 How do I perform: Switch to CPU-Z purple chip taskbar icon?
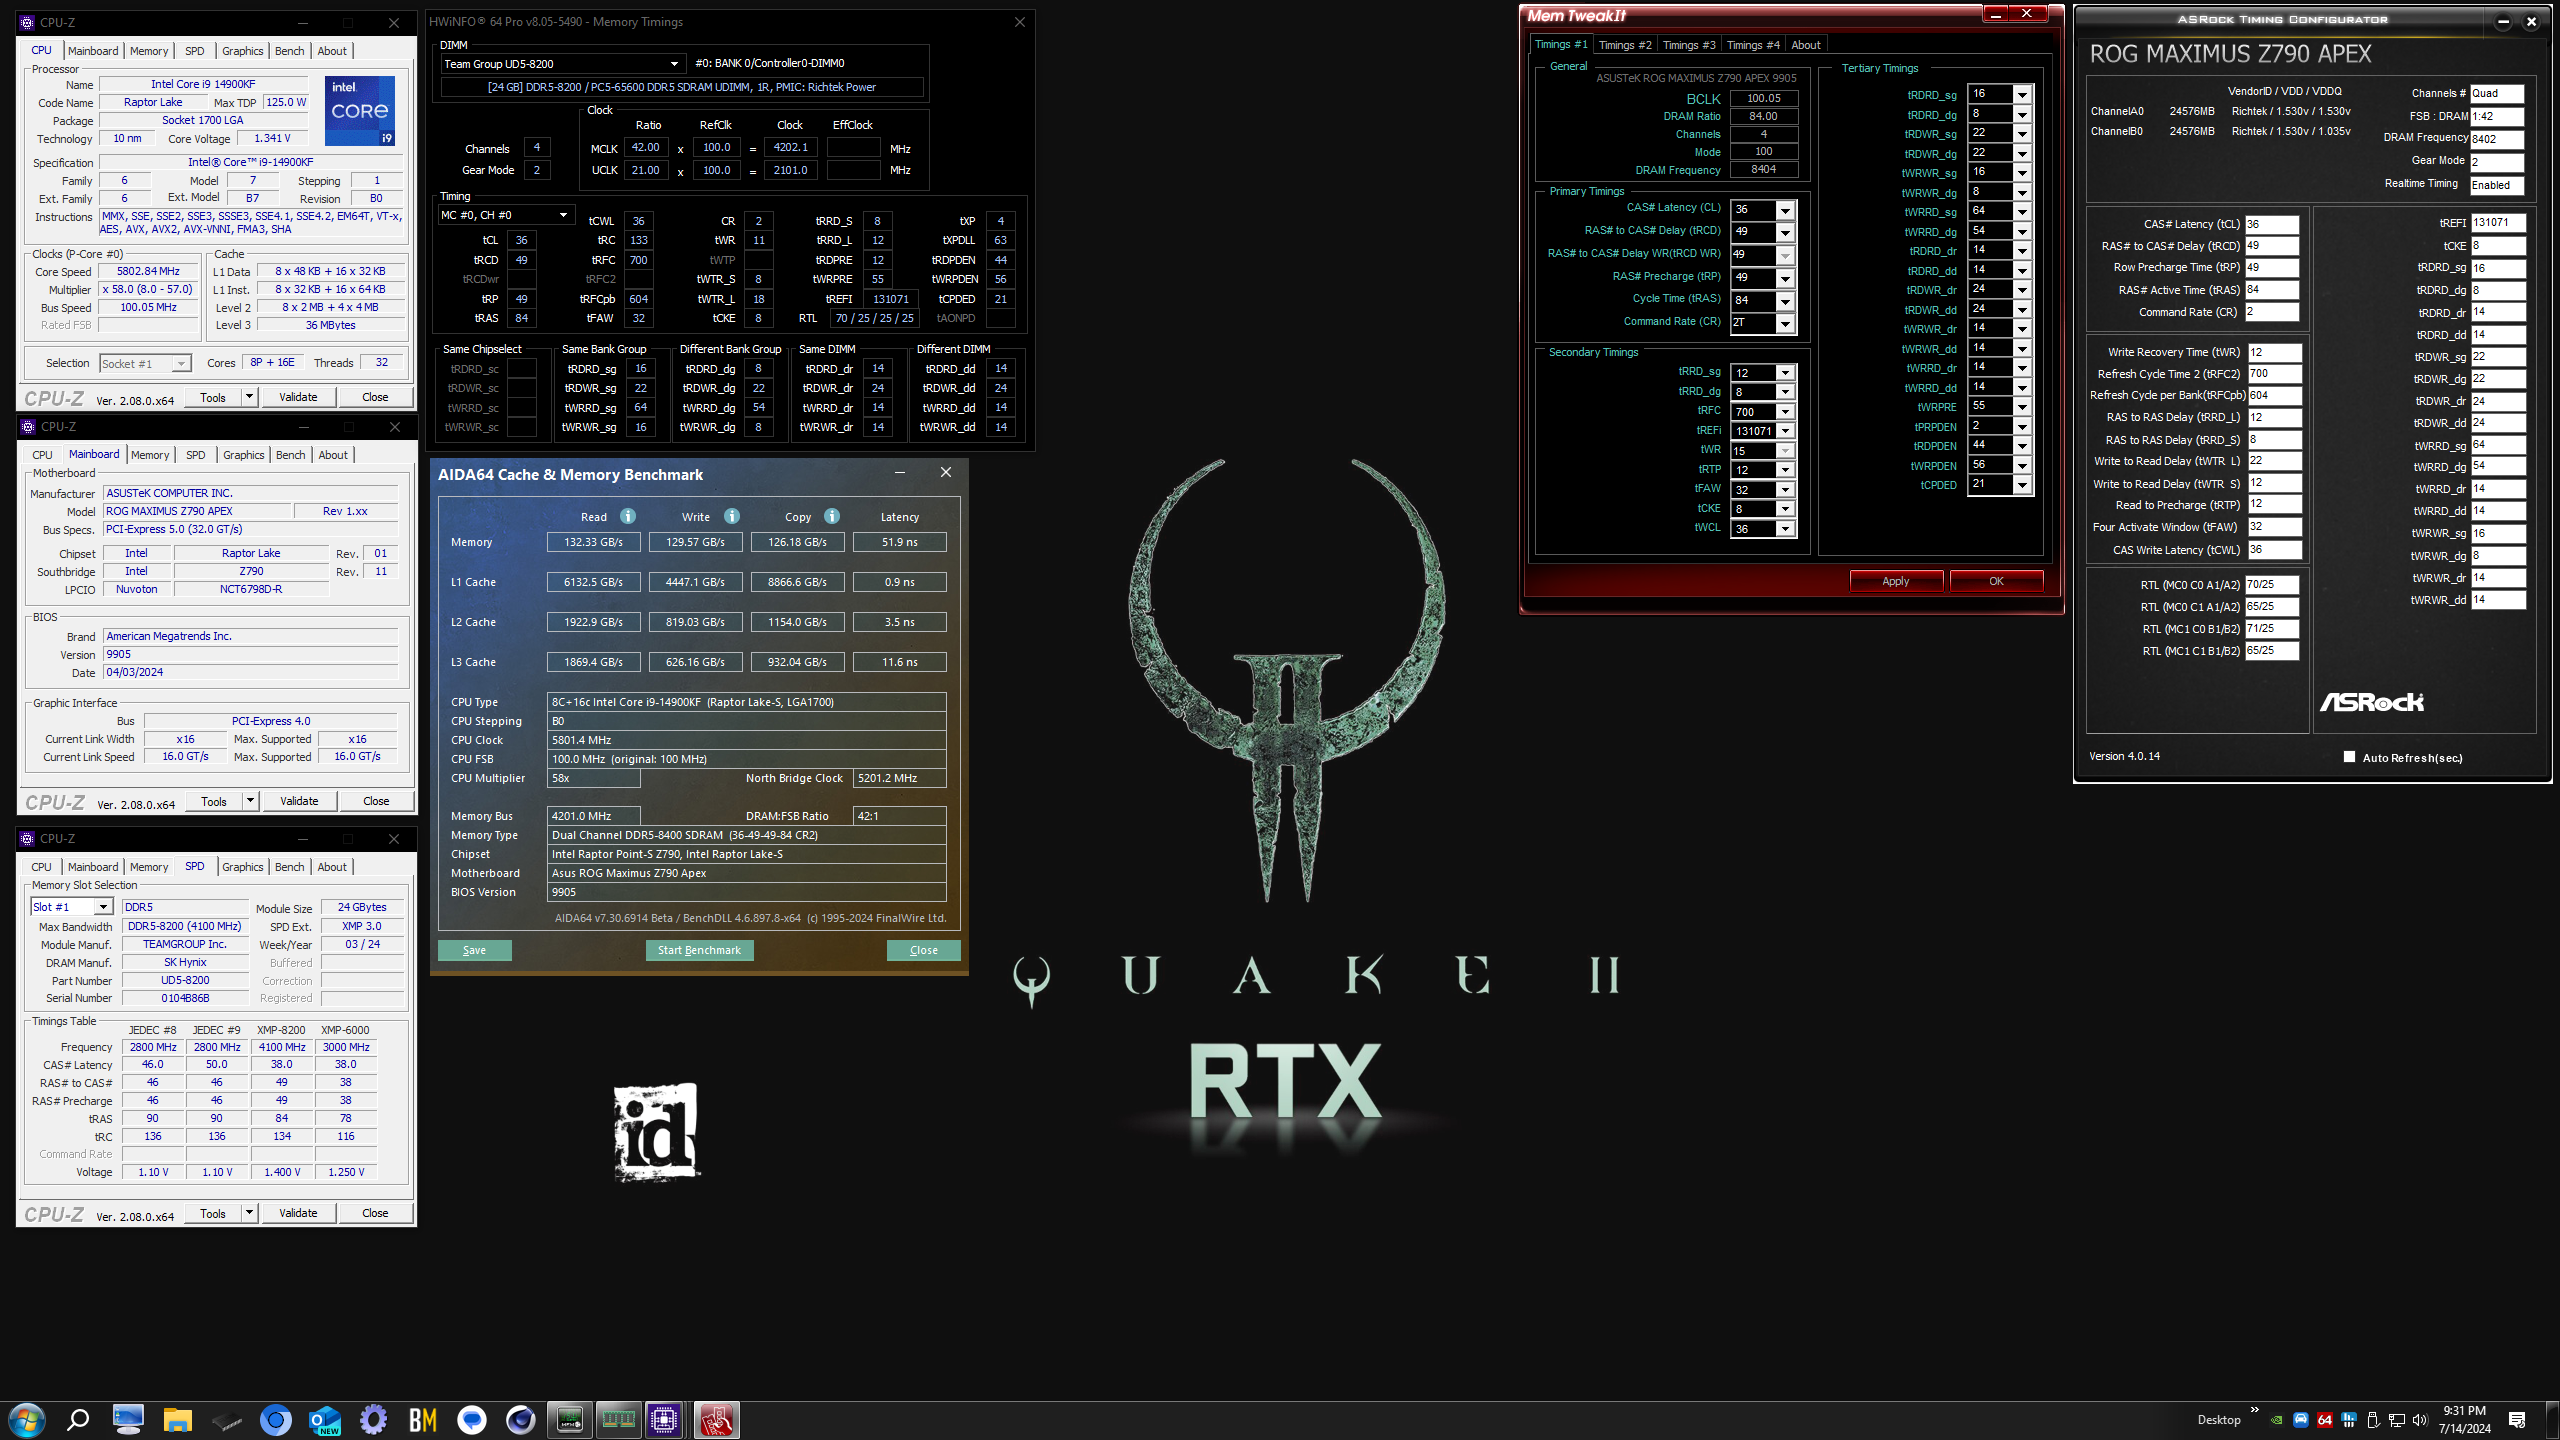click(664, 1420)
